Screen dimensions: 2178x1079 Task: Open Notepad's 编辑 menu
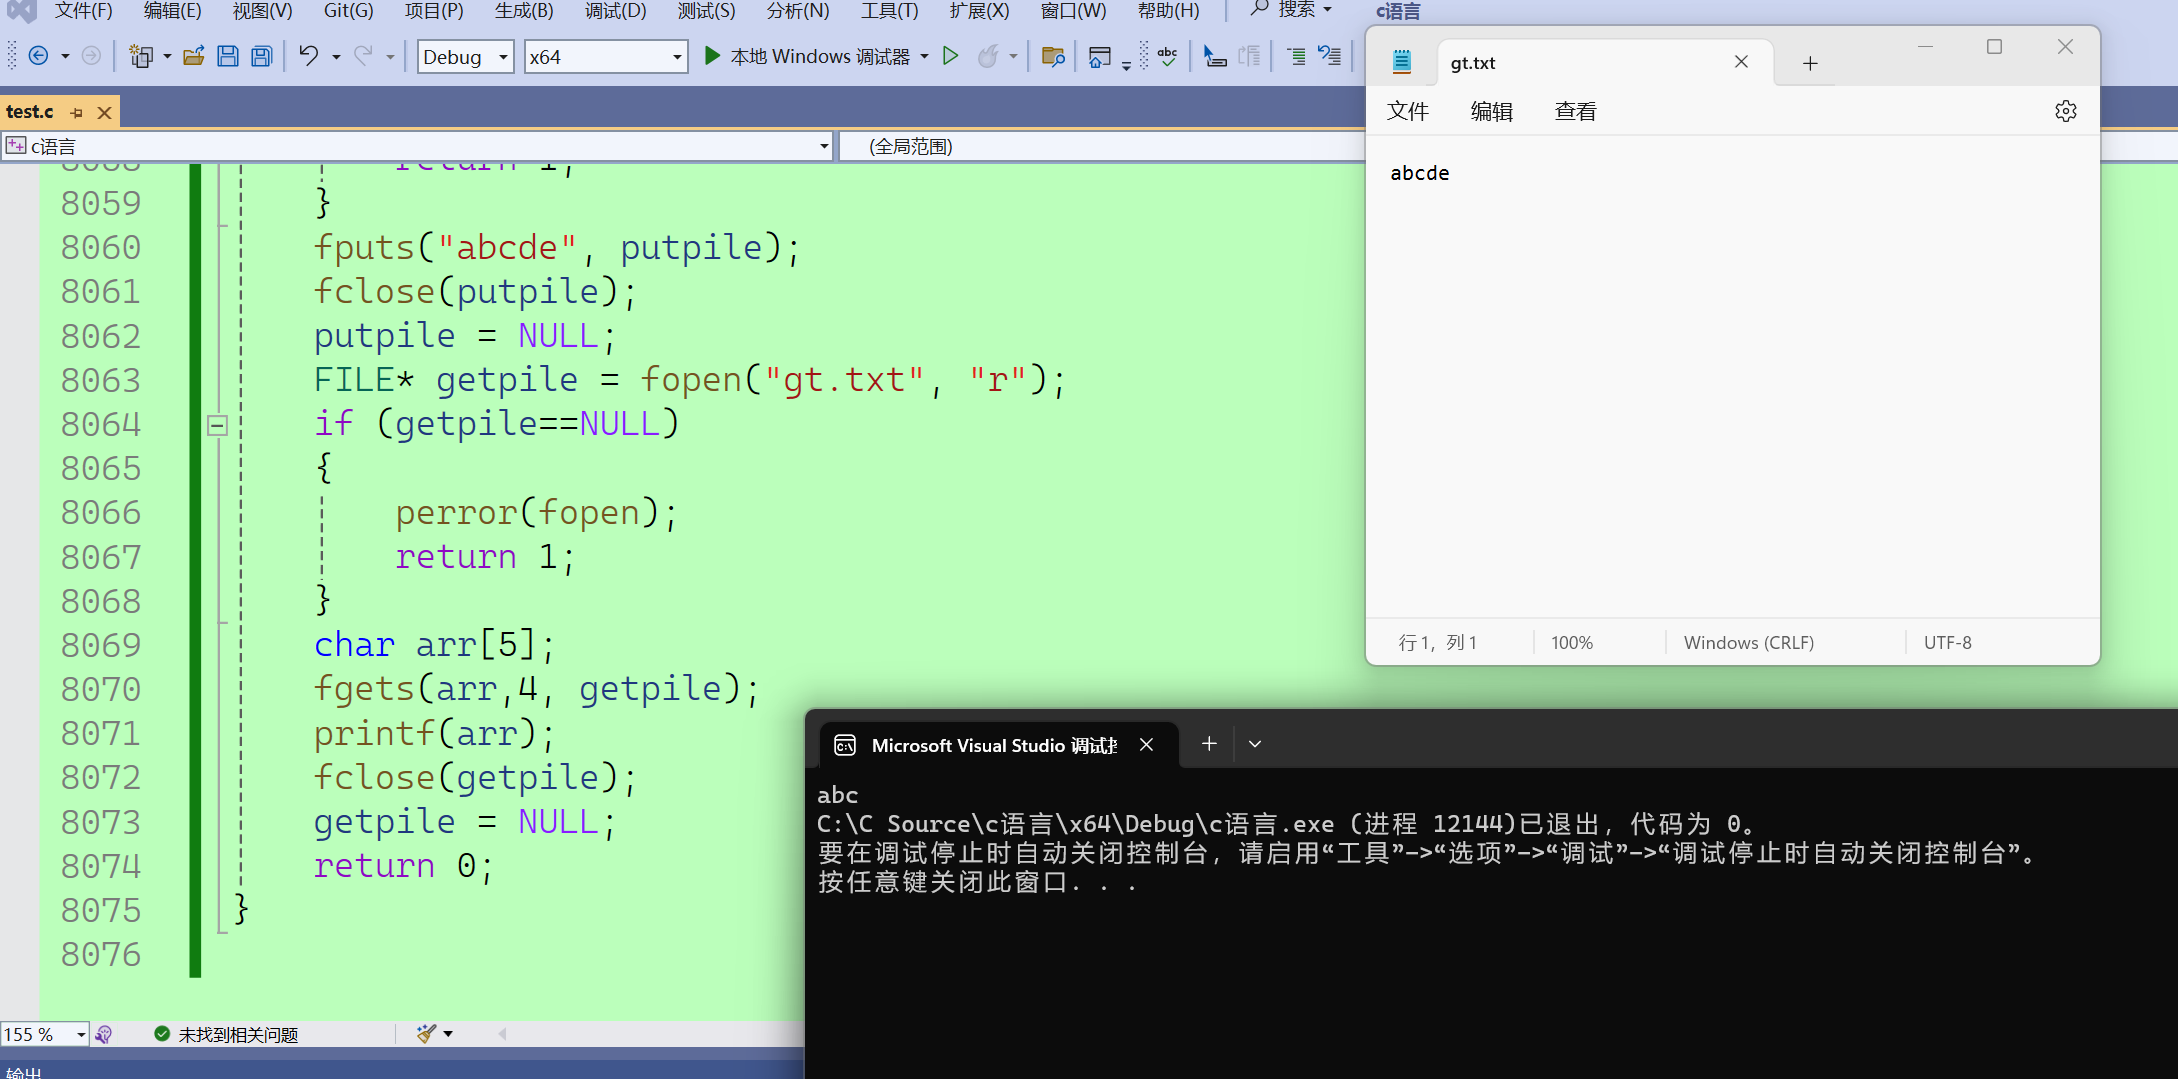[1492, 111]
